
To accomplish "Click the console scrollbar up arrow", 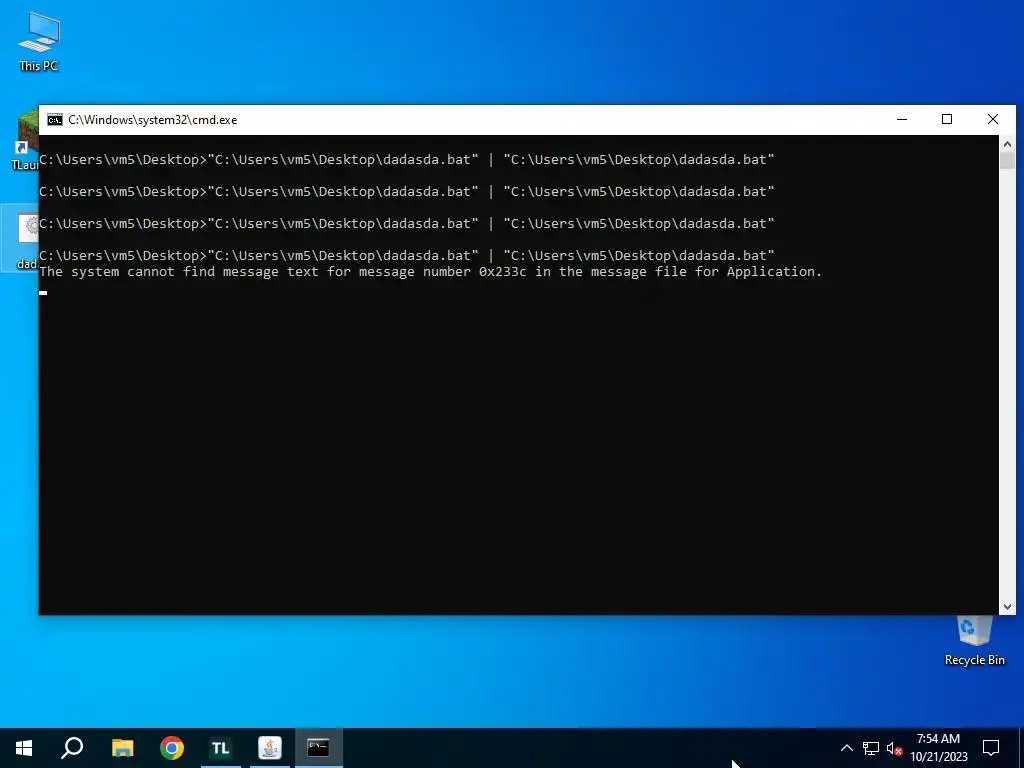I will [1007, 143].
